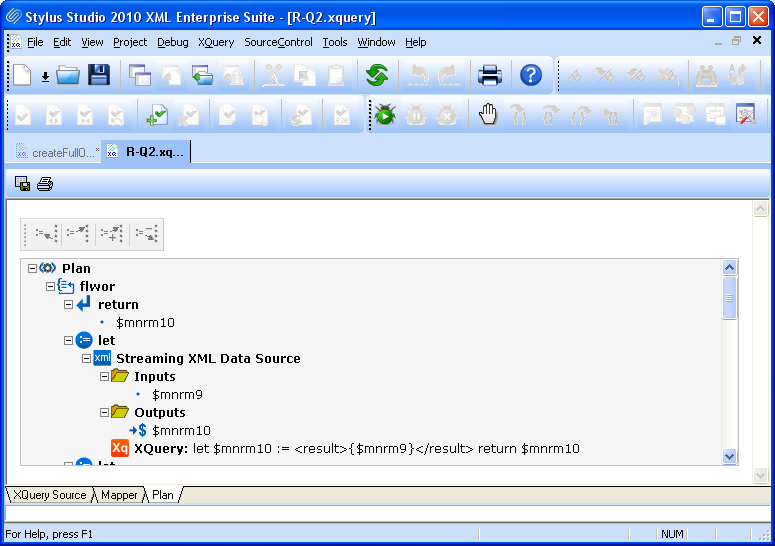Open the Debug menu
Image resolution: width=775 pixels, height=546 pixels.
tap(172, 42)
